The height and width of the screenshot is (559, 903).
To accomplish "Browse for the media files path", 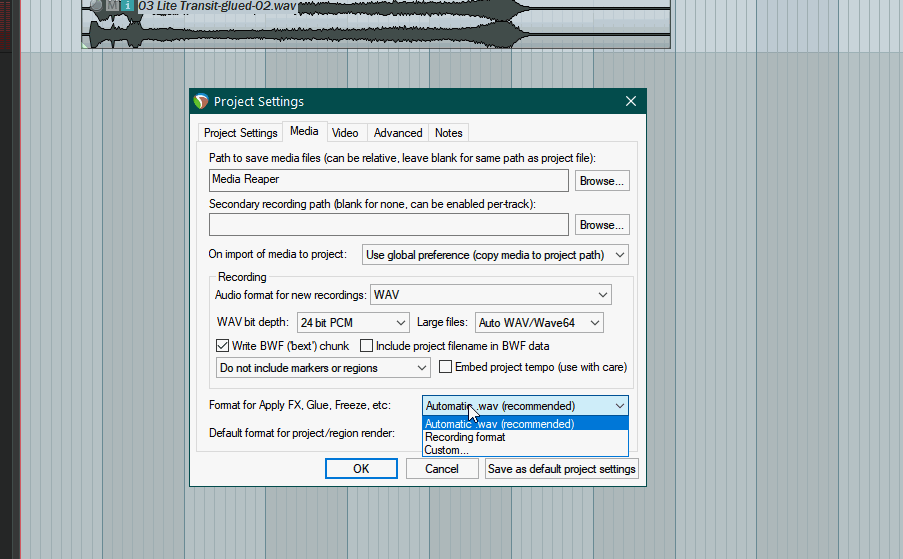I will pos(602,181).
